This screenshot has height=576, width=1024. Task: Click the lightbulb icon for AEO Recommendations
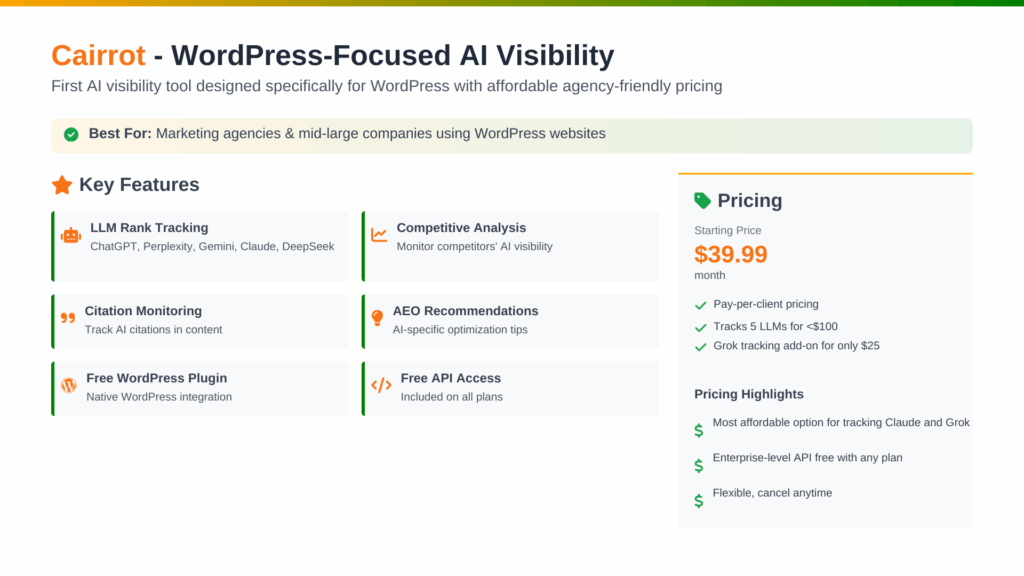377,318
